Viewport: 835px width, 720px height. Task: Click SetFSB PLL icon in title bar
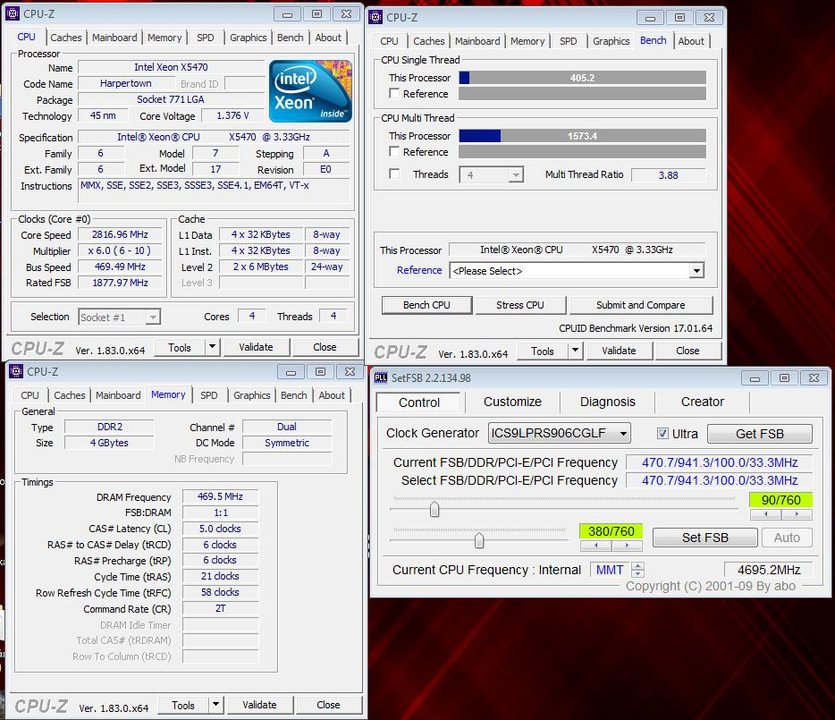pos(380,378)
